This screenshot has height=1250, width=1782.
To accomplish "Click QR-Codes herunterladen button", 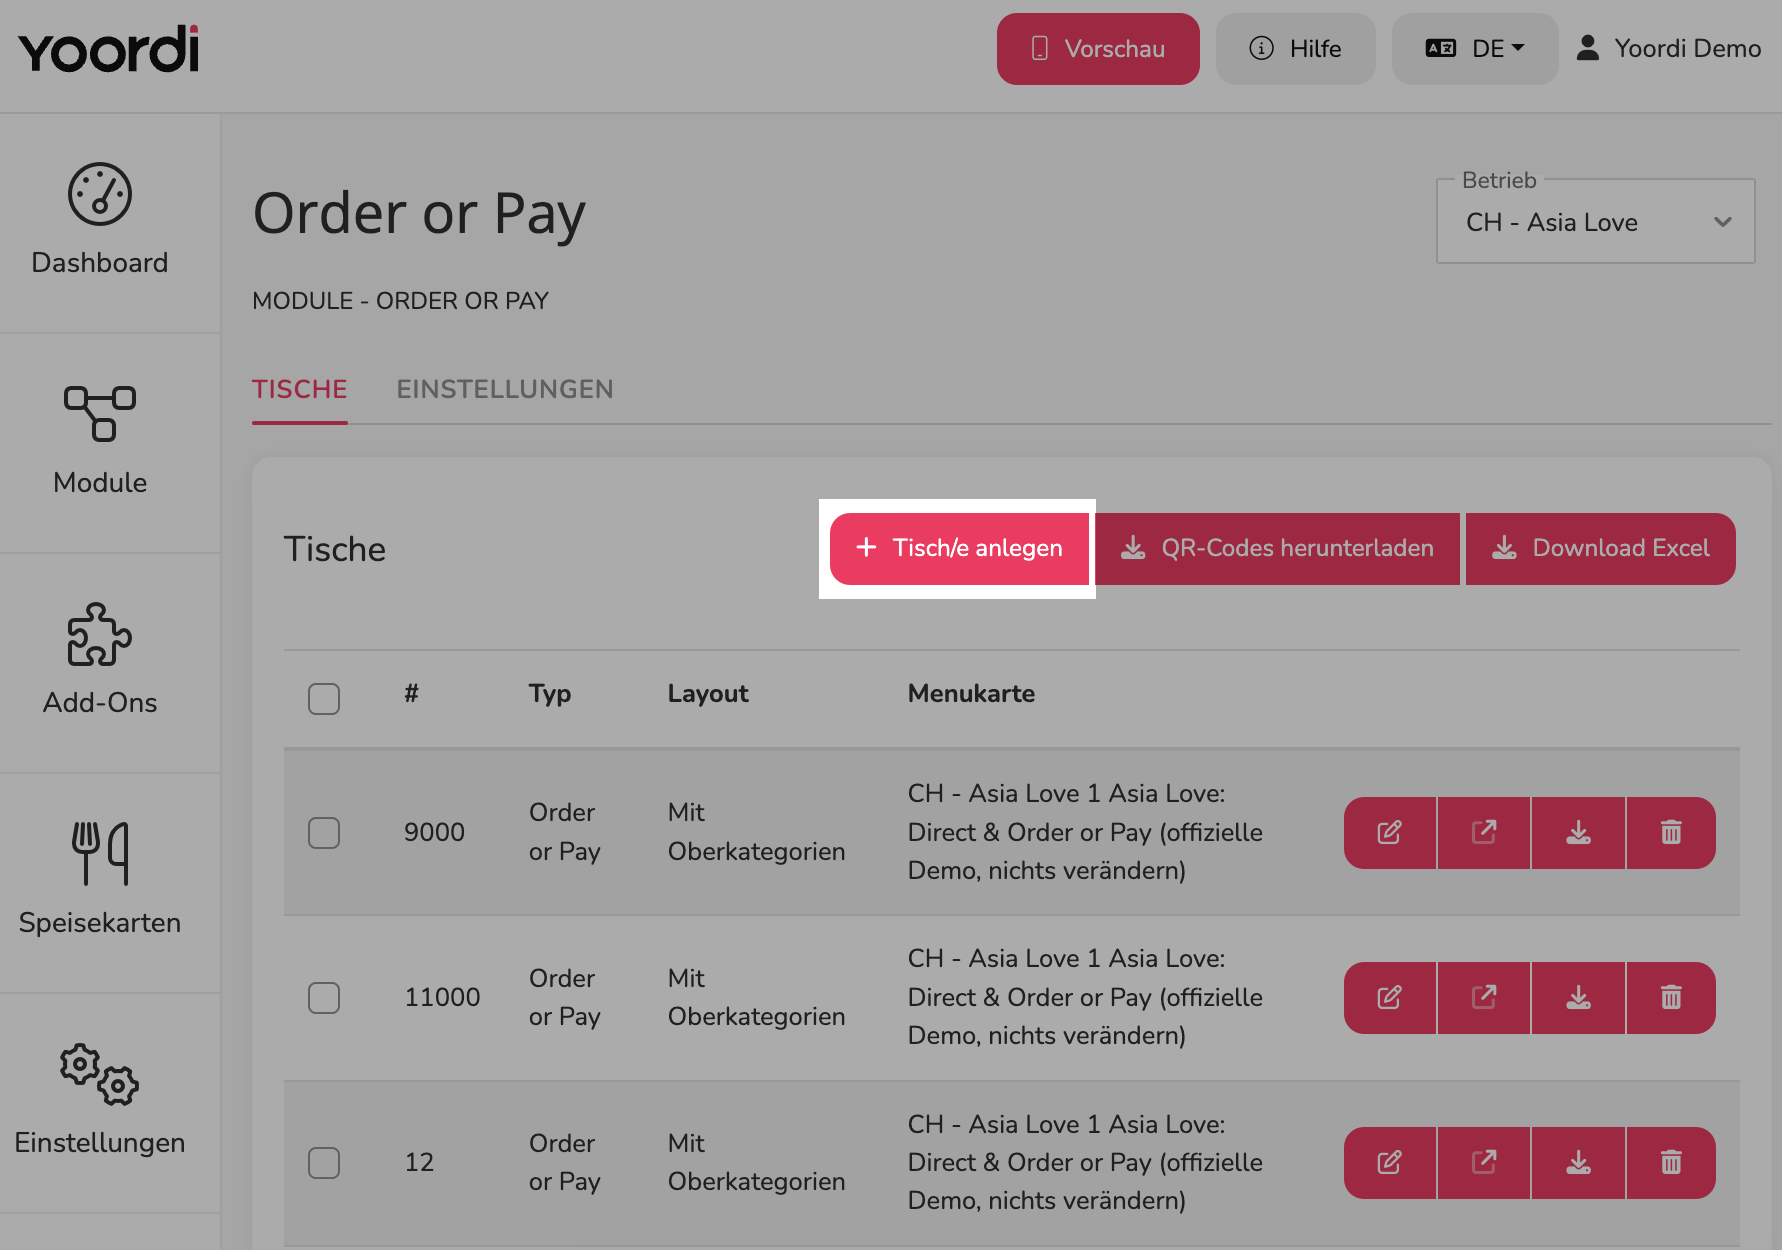I will coord(1277,549).
